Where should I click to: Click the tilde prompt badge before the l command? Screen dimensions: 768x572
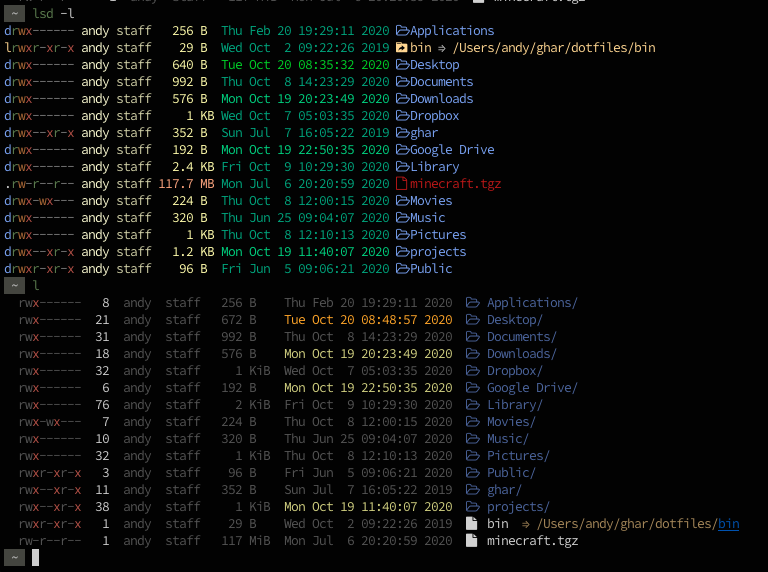coord(15,285)
